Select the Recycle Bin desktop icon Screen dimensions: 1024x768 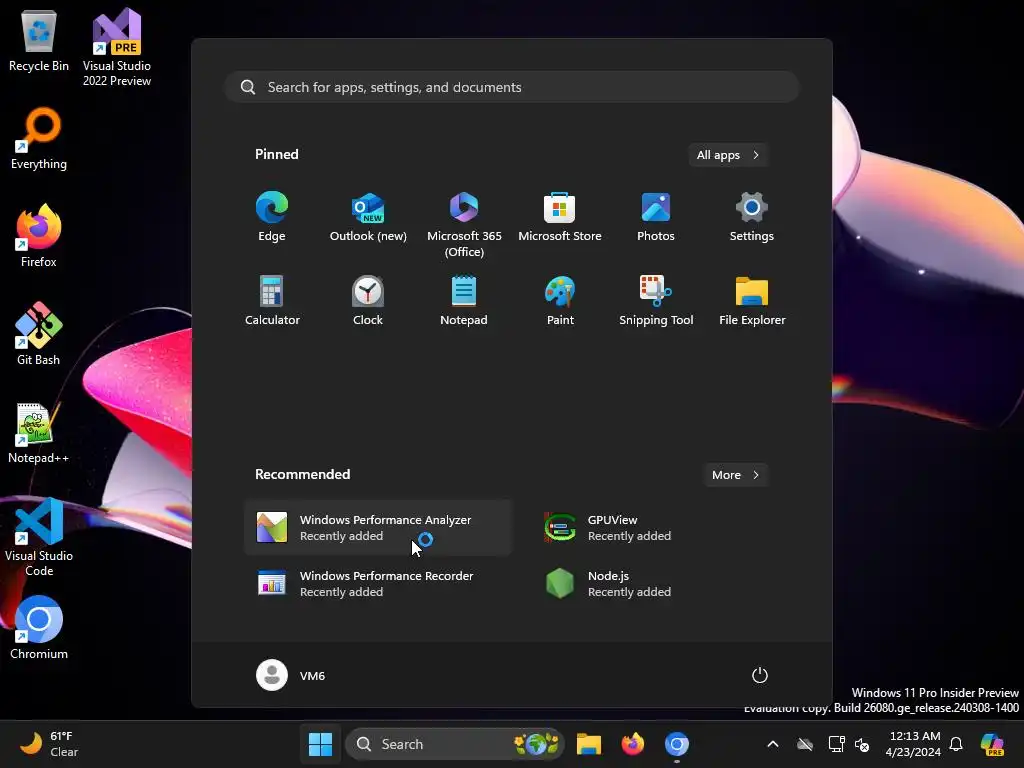pyautogui.click(x=39, y=41)
